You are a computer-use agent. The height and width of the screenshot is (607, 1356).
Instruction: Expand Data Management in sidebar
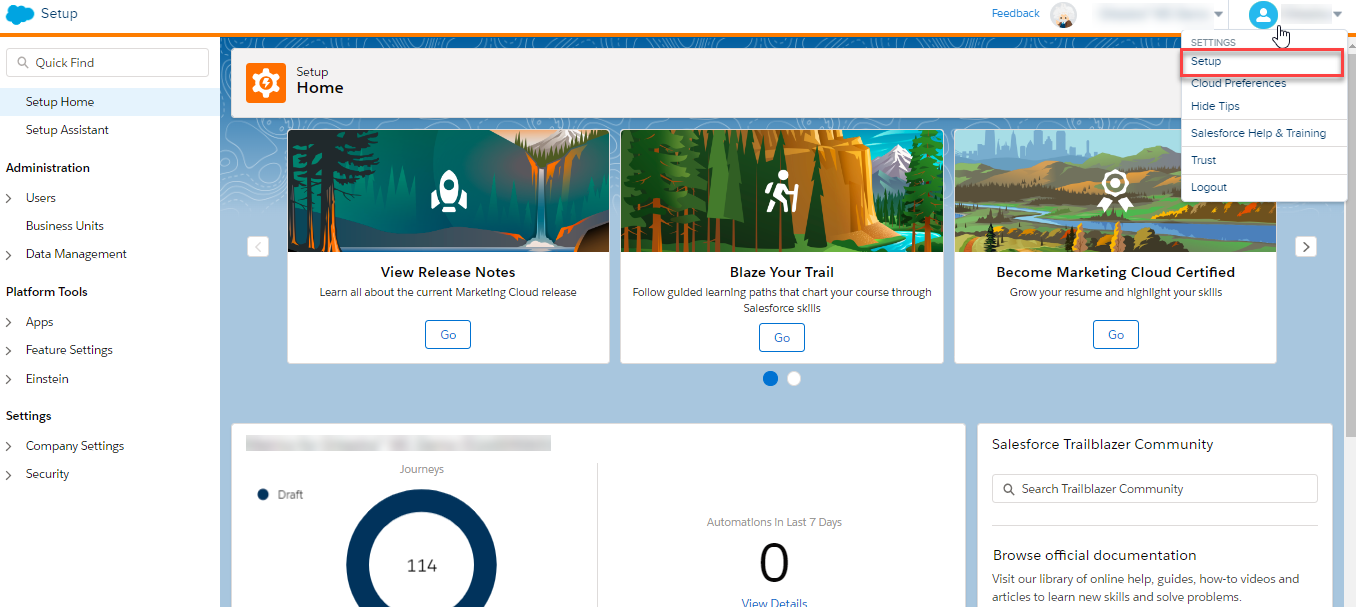[9, 254]
